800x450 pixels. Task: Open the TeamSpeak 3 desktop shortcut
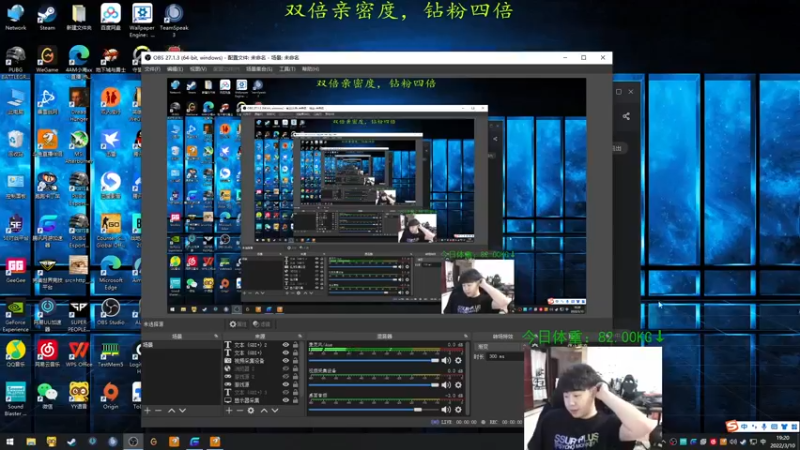[174, 20]
